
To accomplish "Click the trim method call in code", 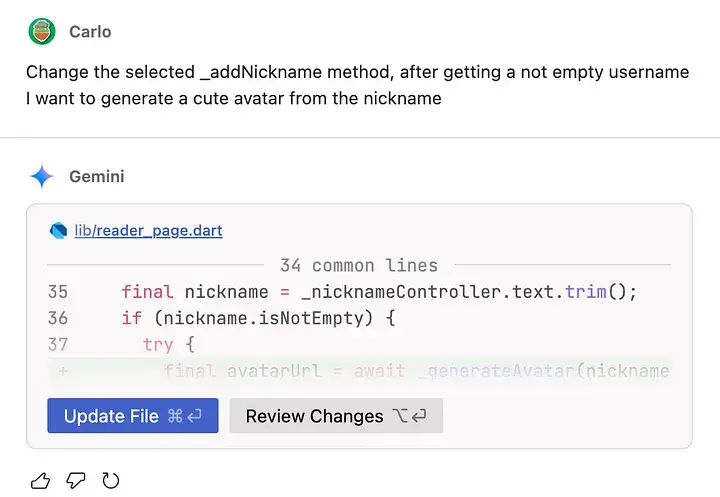I will [x=586, y=292].
